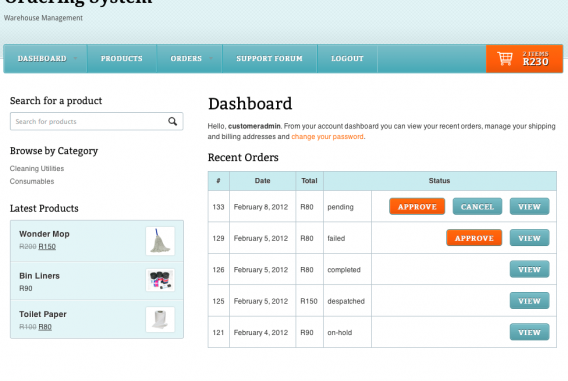The height and width of the screenshot is (381, 568).
Task: Click the failed status of order 129
Action: pyautogui.click(x=336, y=238)
